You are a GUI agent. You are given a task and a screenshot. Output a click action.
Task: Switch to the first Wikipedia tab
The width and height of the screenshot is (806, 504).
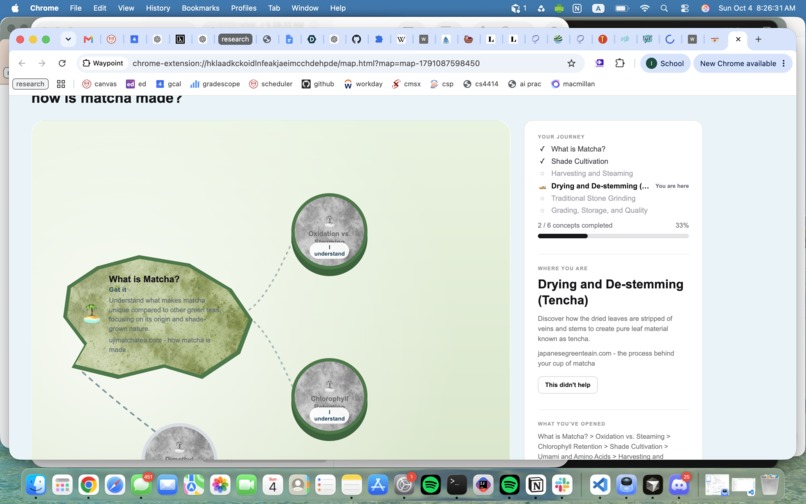[401, 39]
